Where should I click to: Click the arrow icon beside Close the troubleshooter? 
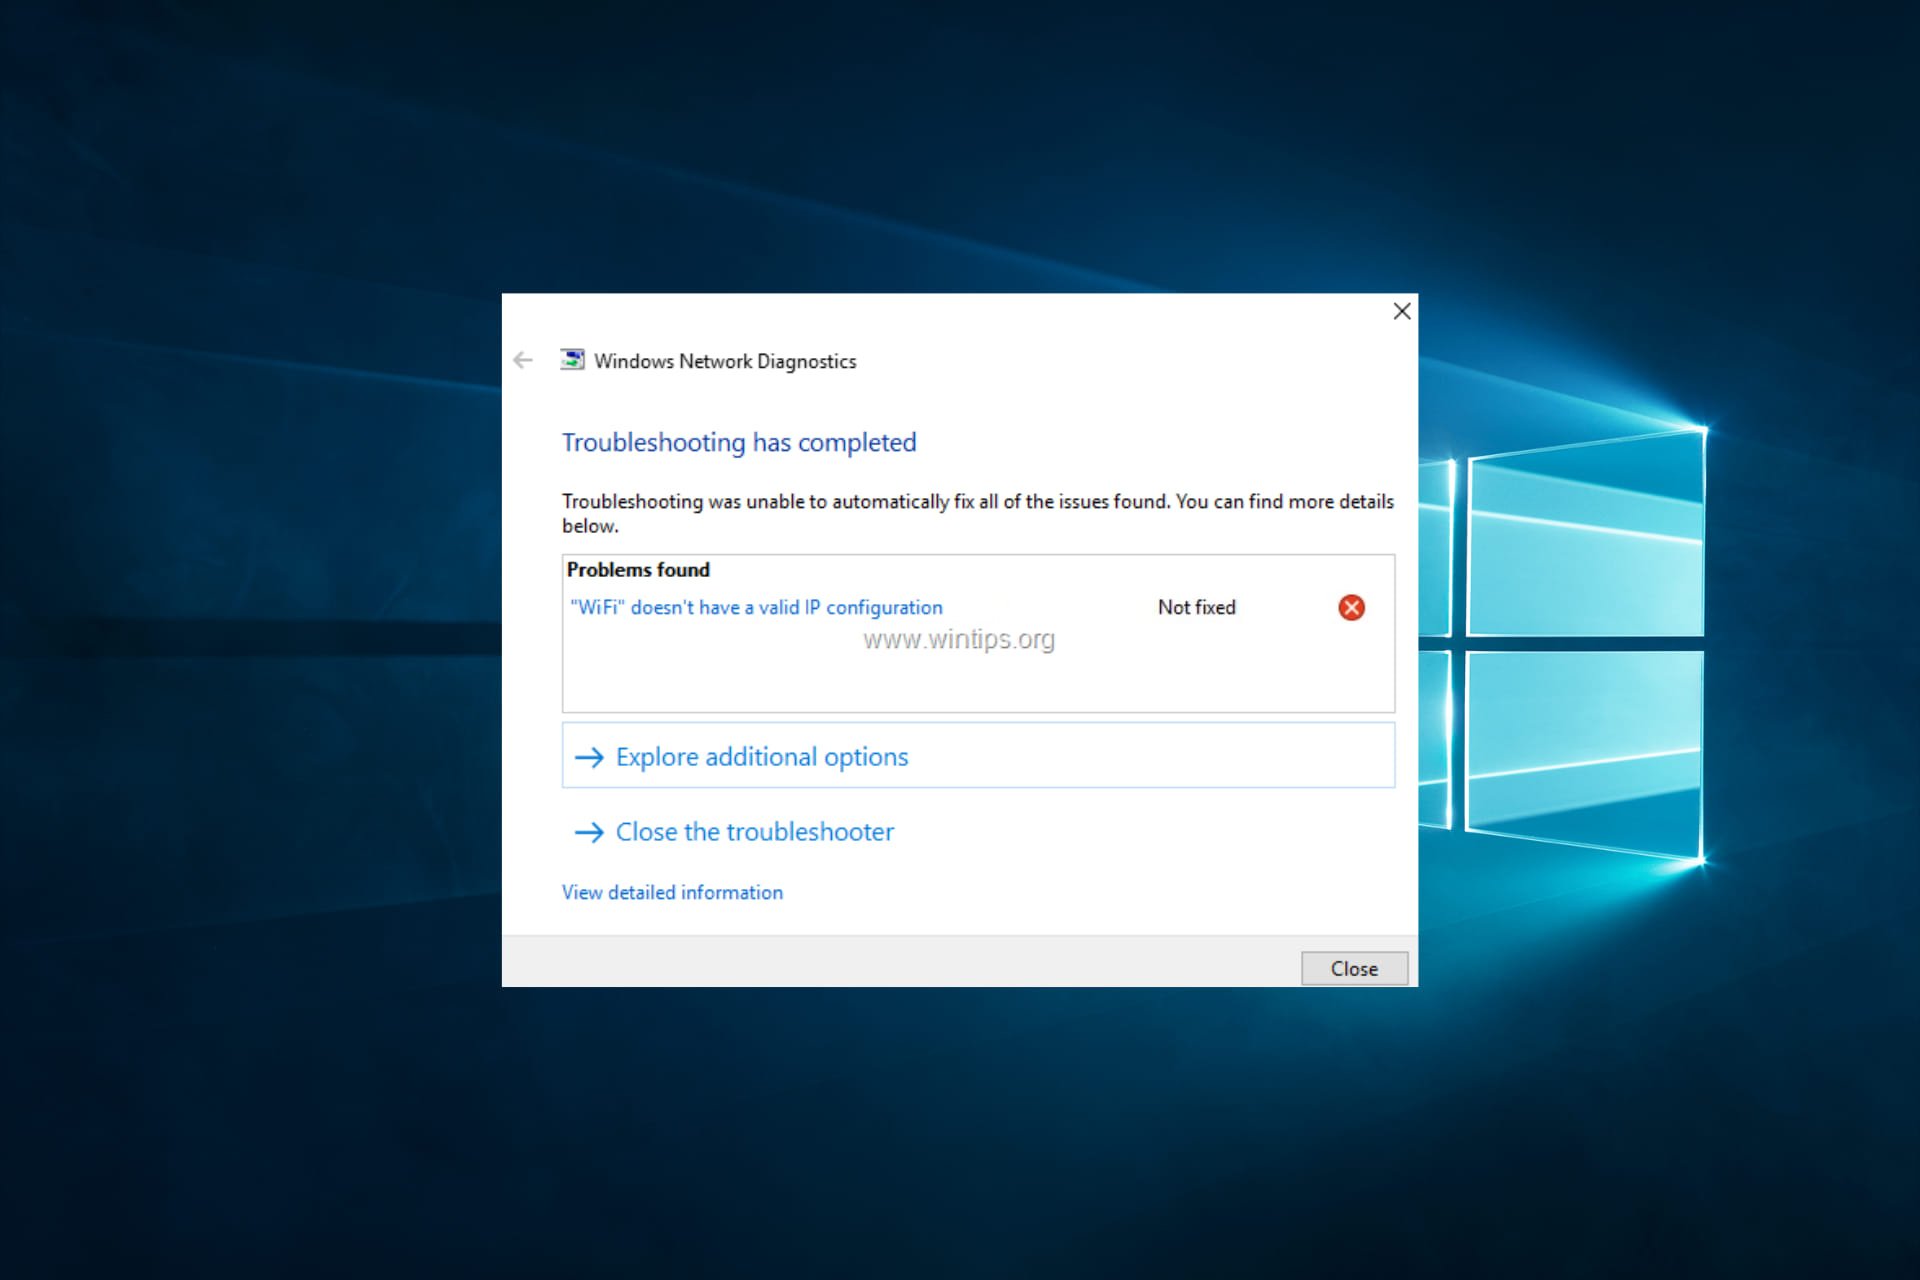[x=590, y=832]
